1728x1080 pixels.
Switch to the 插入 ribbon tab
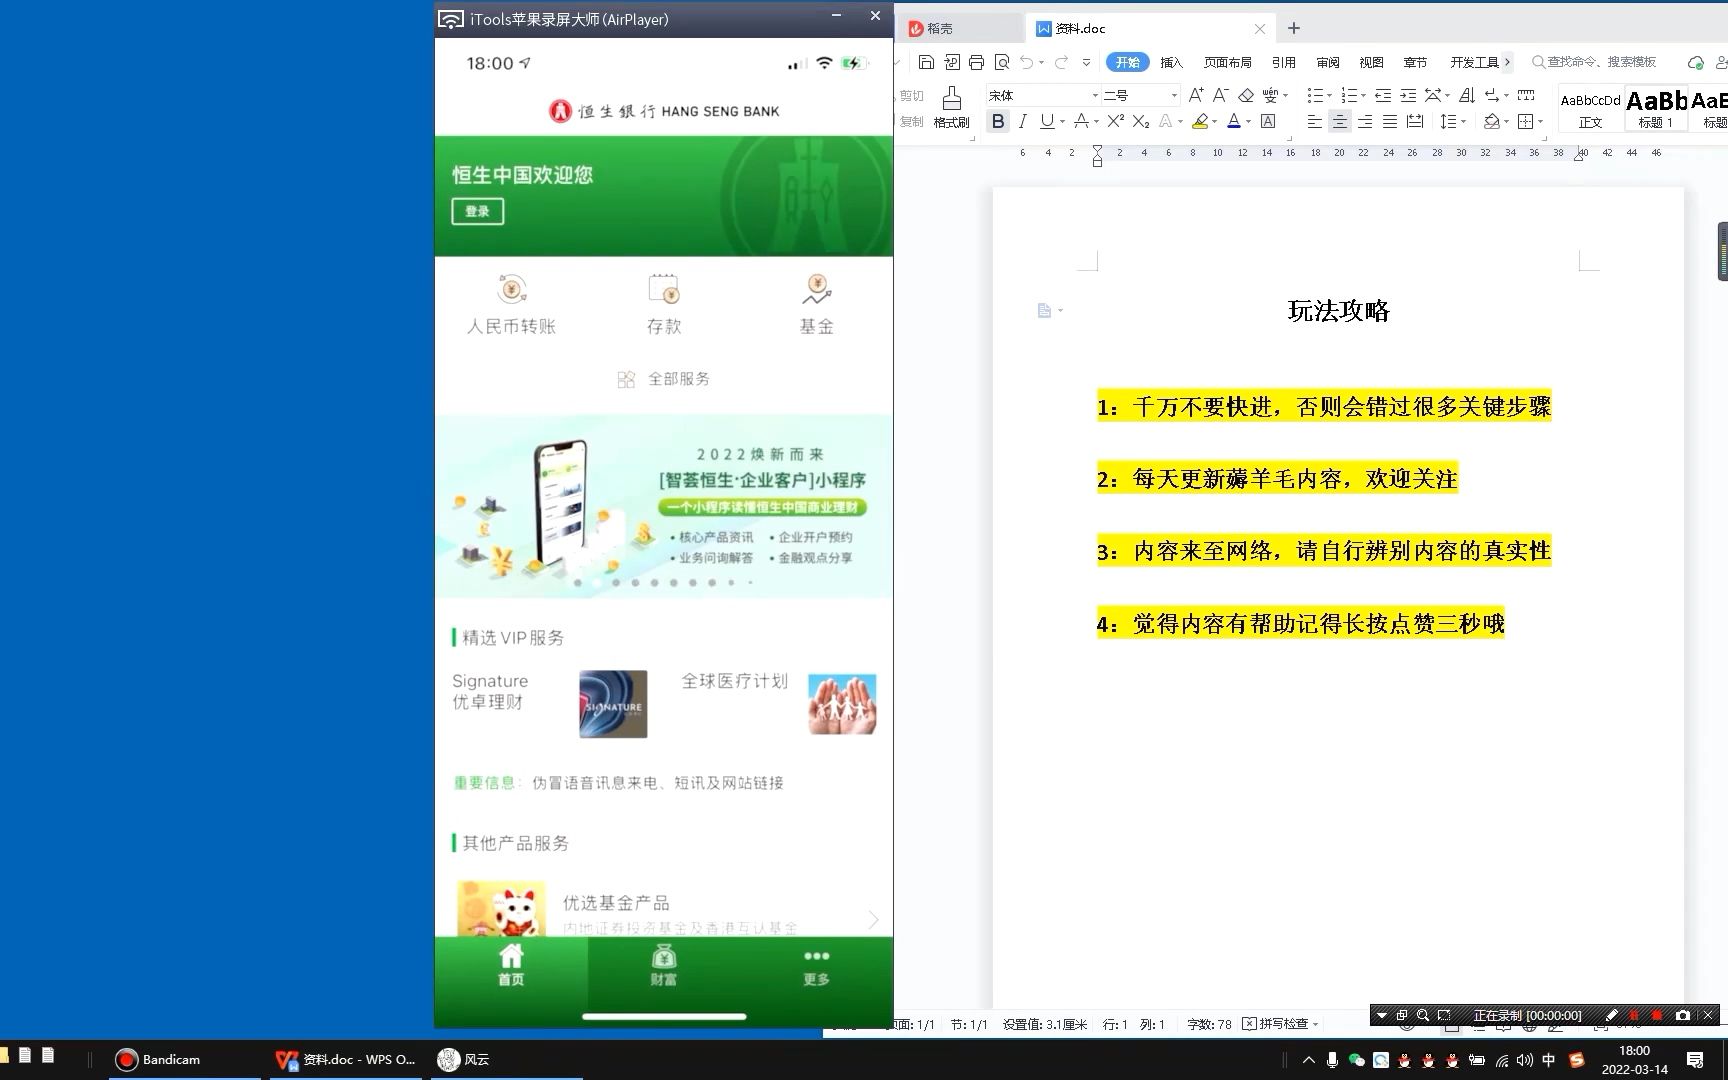[1171, 62]
